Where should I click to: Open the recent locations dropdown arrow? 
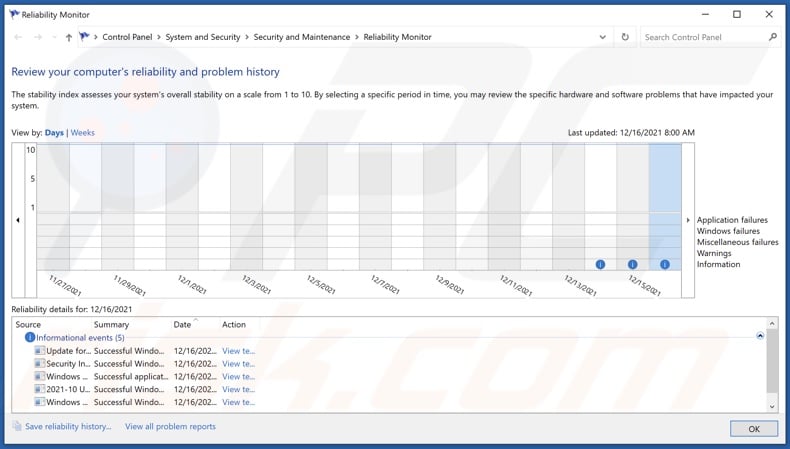54,37
